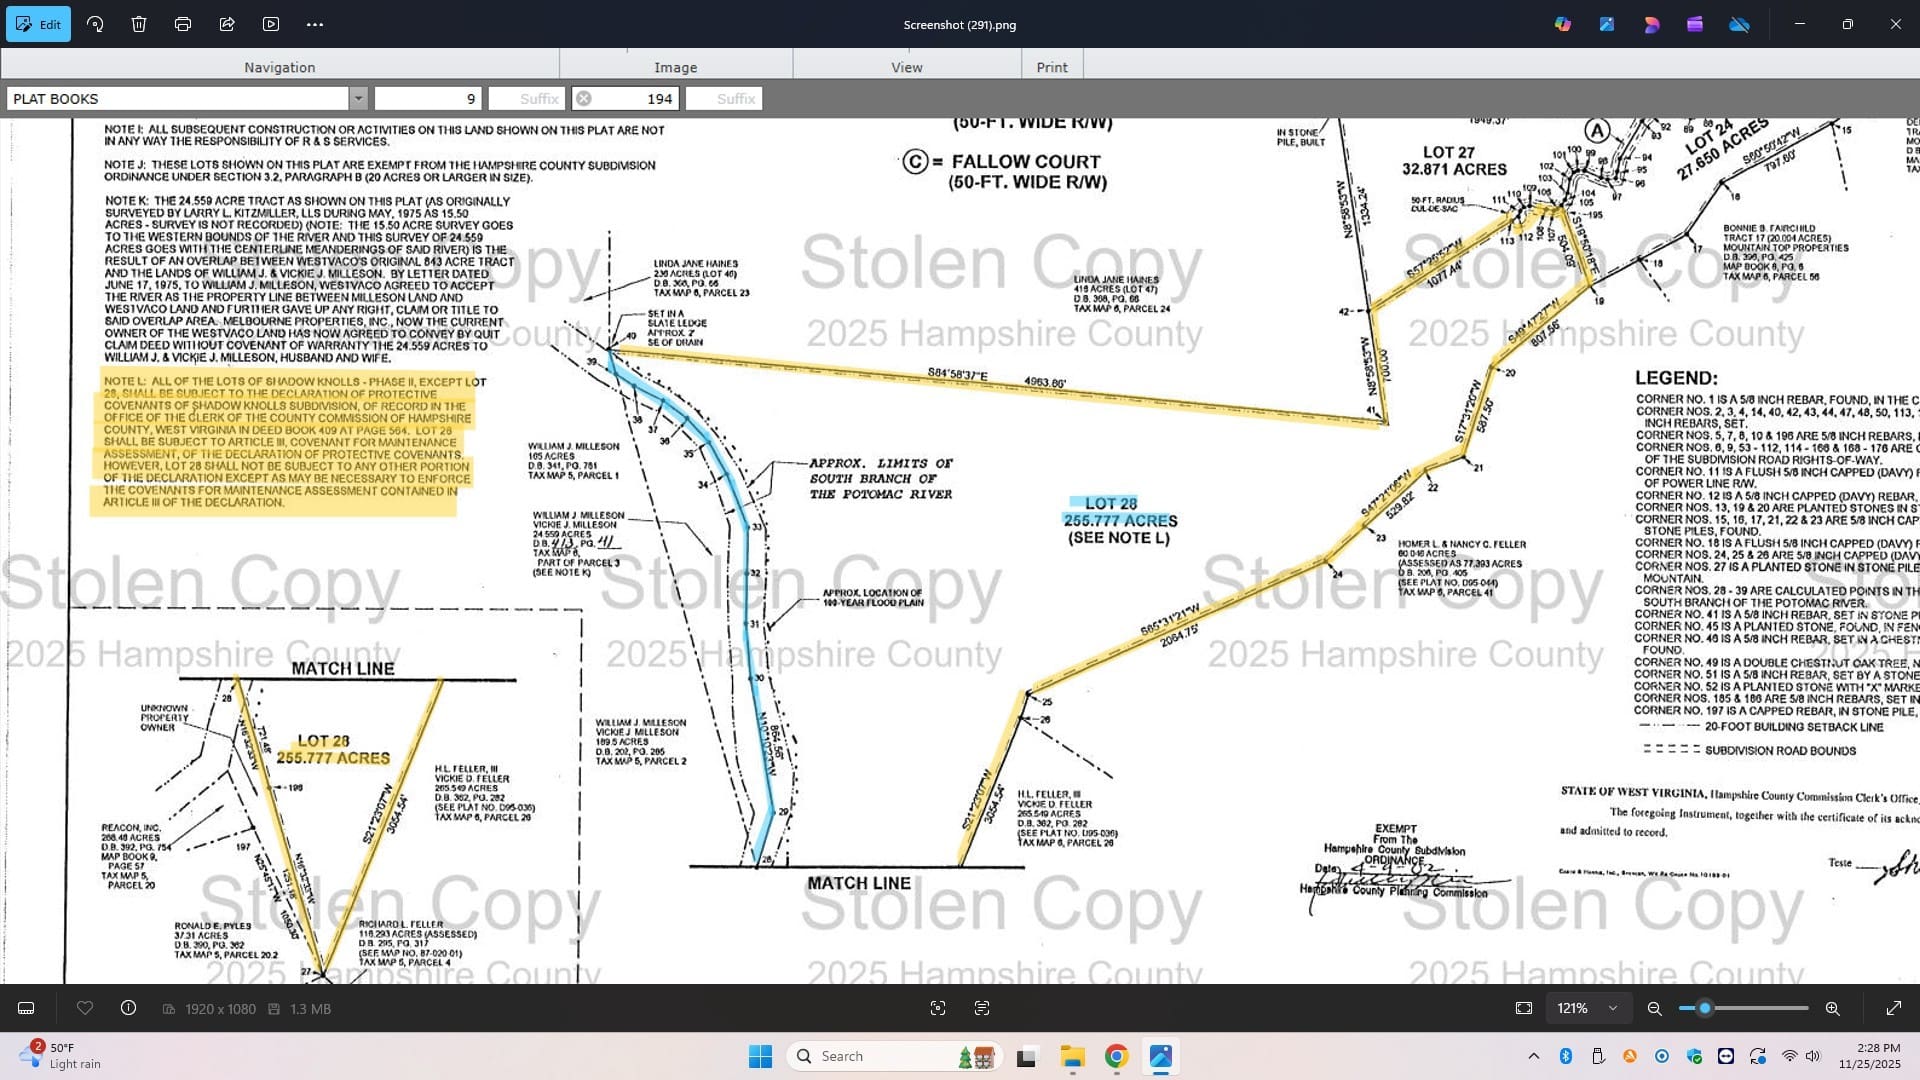Start slideshow with play icon

tap(271, 24)
